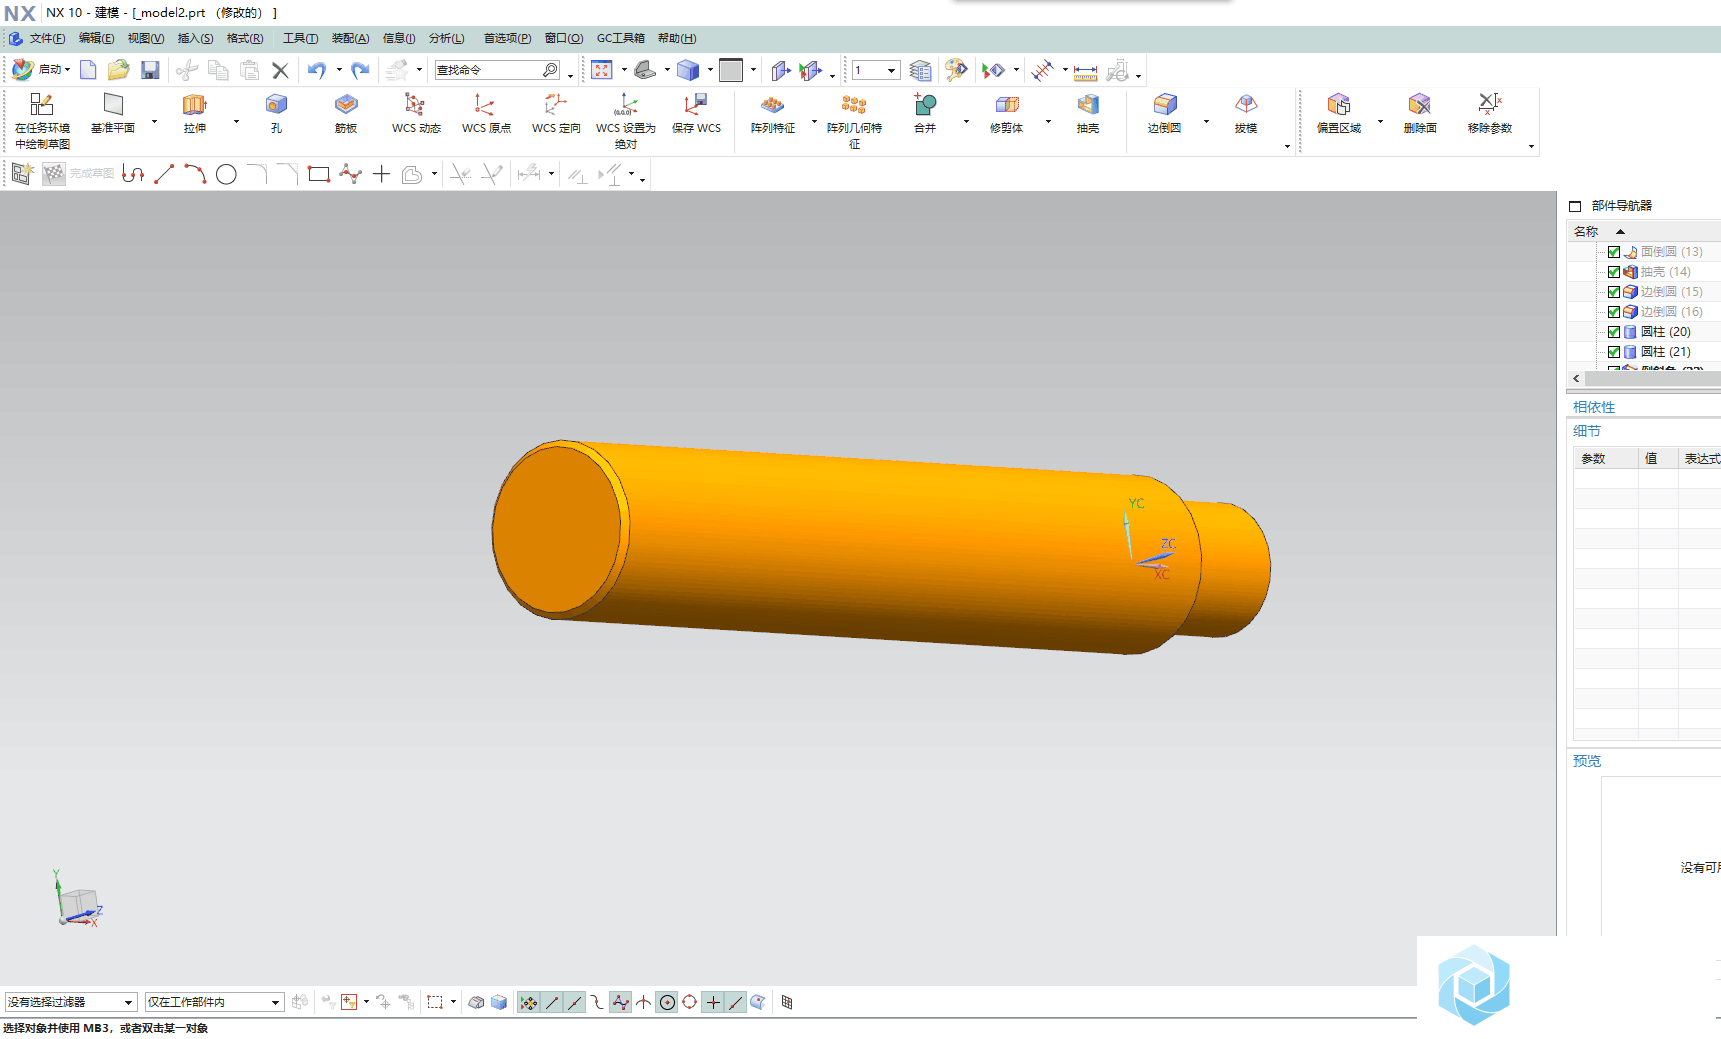Click the WCS 原点 tool
Viewport: 1721px width, 1039px height.
point(486,114)
